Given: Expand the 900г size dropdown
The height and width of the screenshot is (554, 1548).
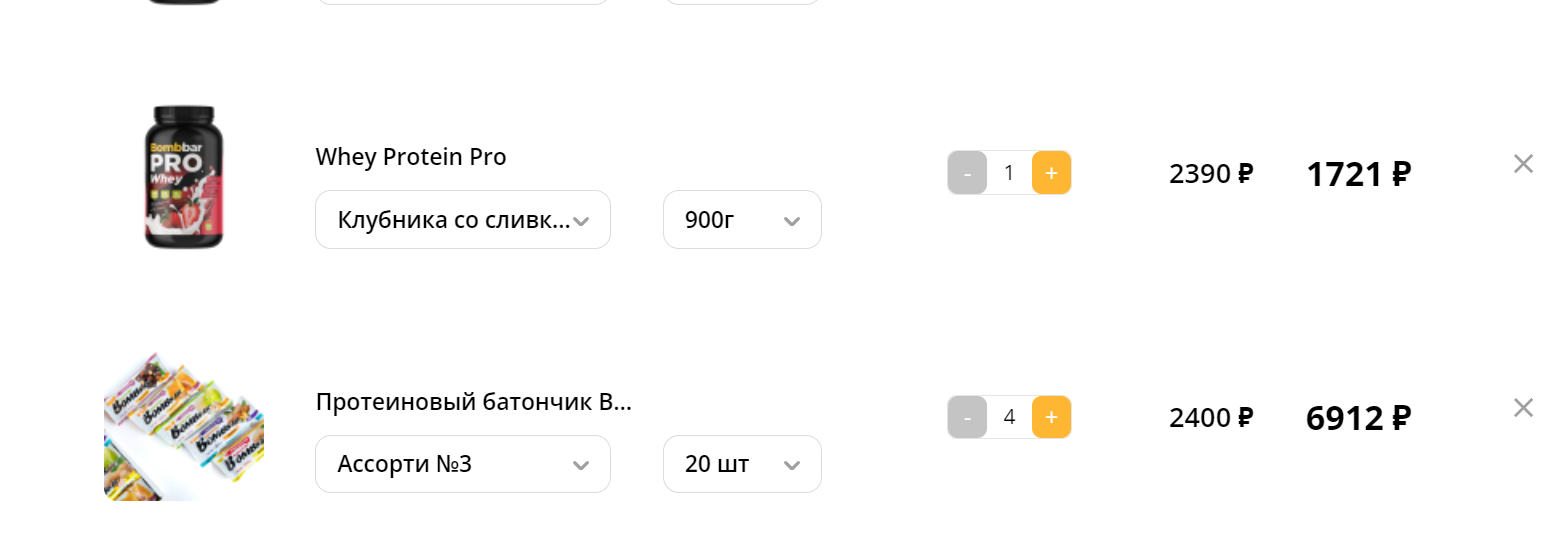Looking at the screenshot, I should (x=741, y=220).
